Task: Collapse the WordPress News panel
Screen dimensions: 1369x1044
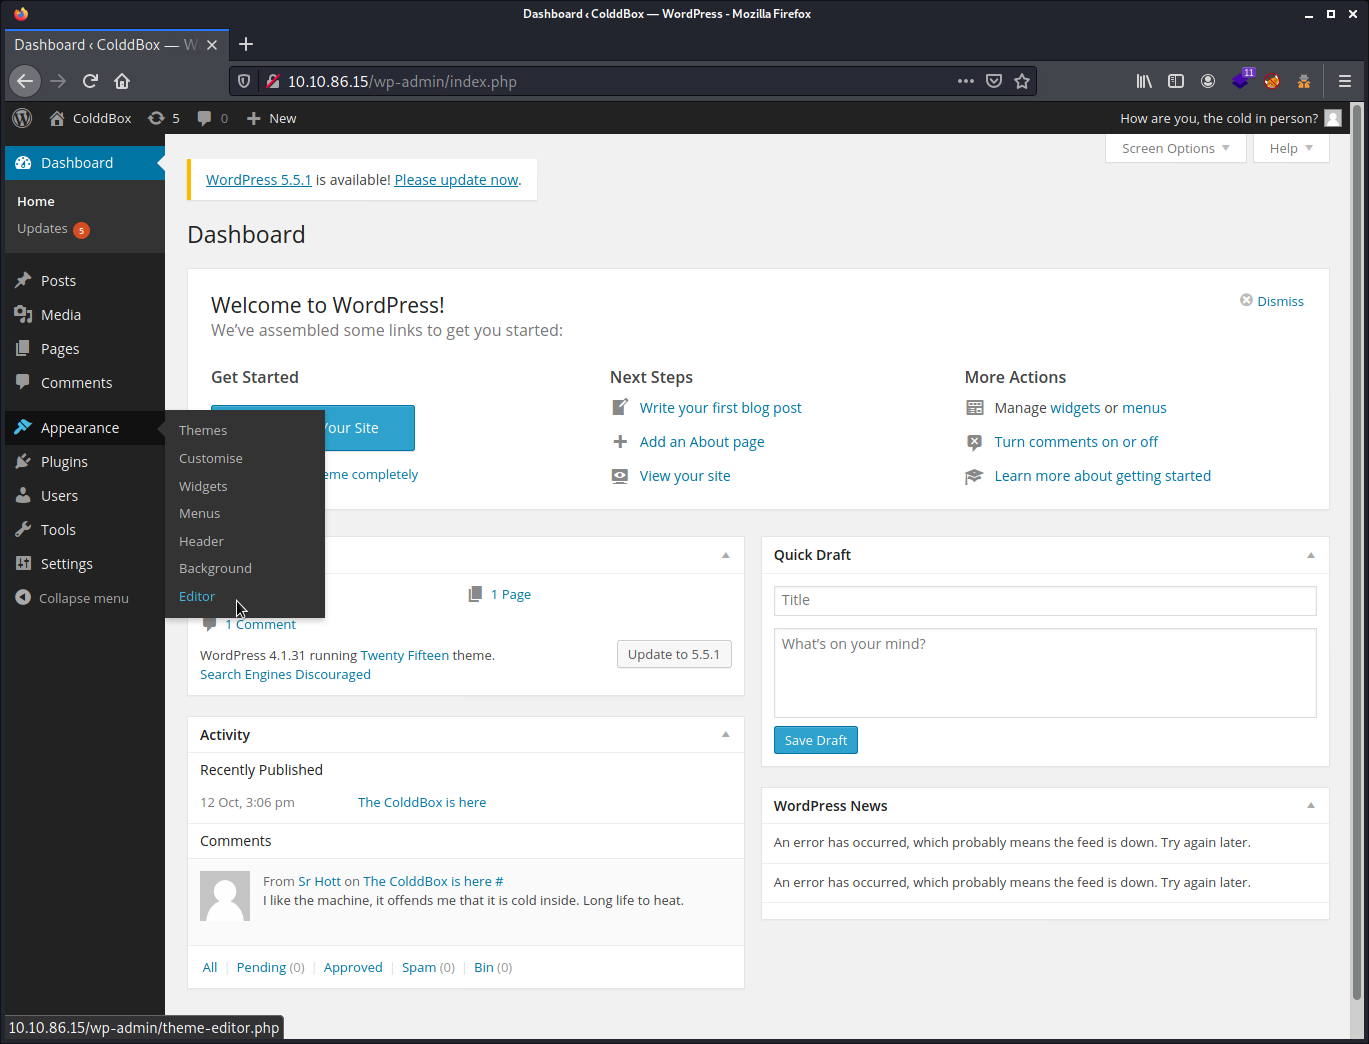Action: point(1311,805)
